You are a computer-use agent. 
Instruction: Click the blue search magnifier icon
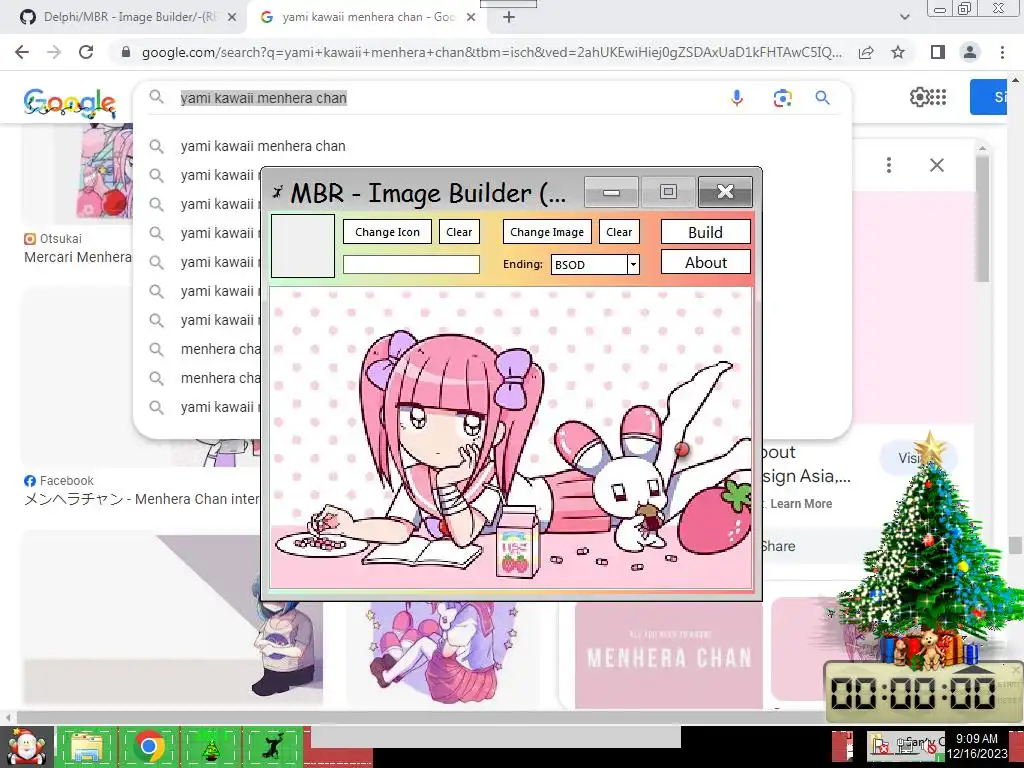pos(823,98)
